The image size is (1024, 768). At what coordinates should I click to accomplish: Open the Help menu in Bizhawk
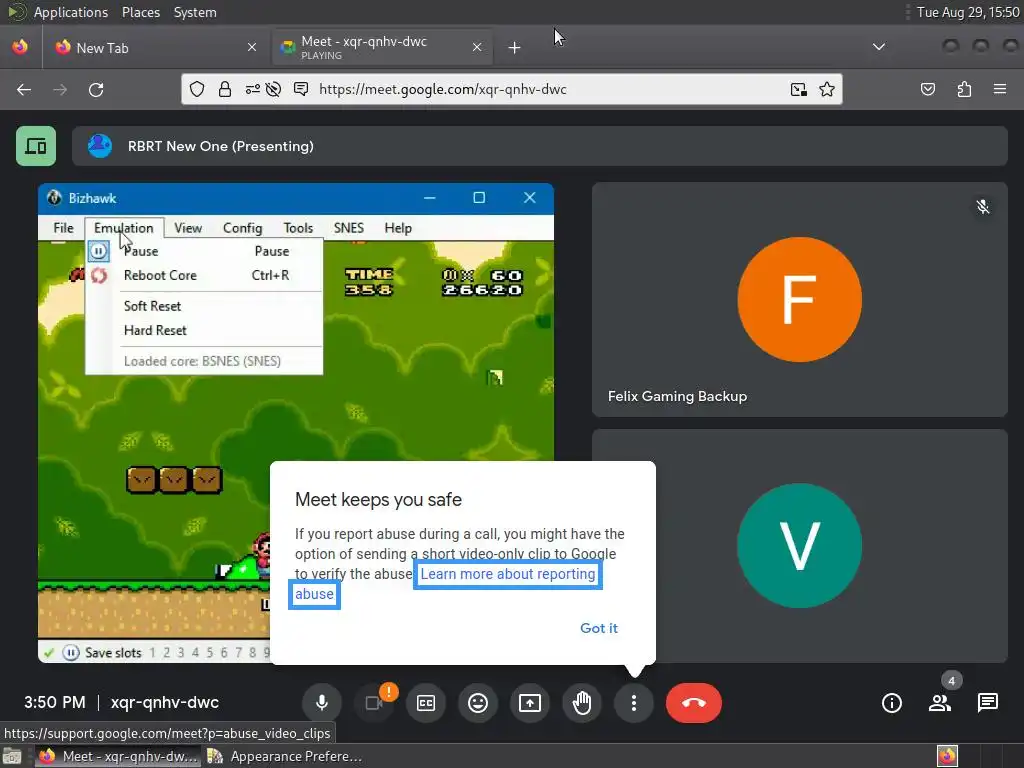[398, 228]
